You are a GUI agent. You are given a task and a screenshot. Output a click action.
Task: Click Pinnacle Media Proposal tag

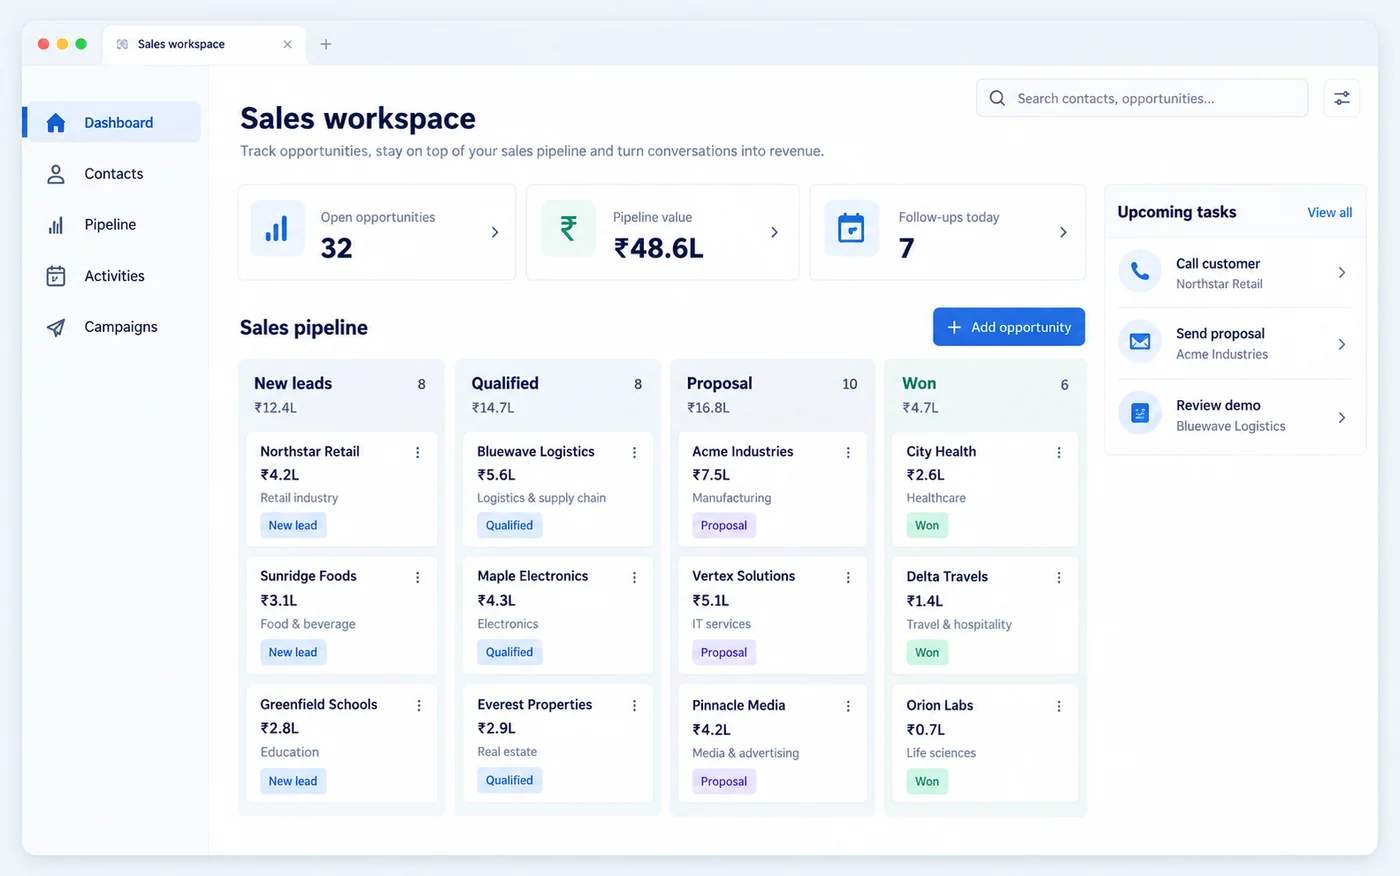[724, 781]
